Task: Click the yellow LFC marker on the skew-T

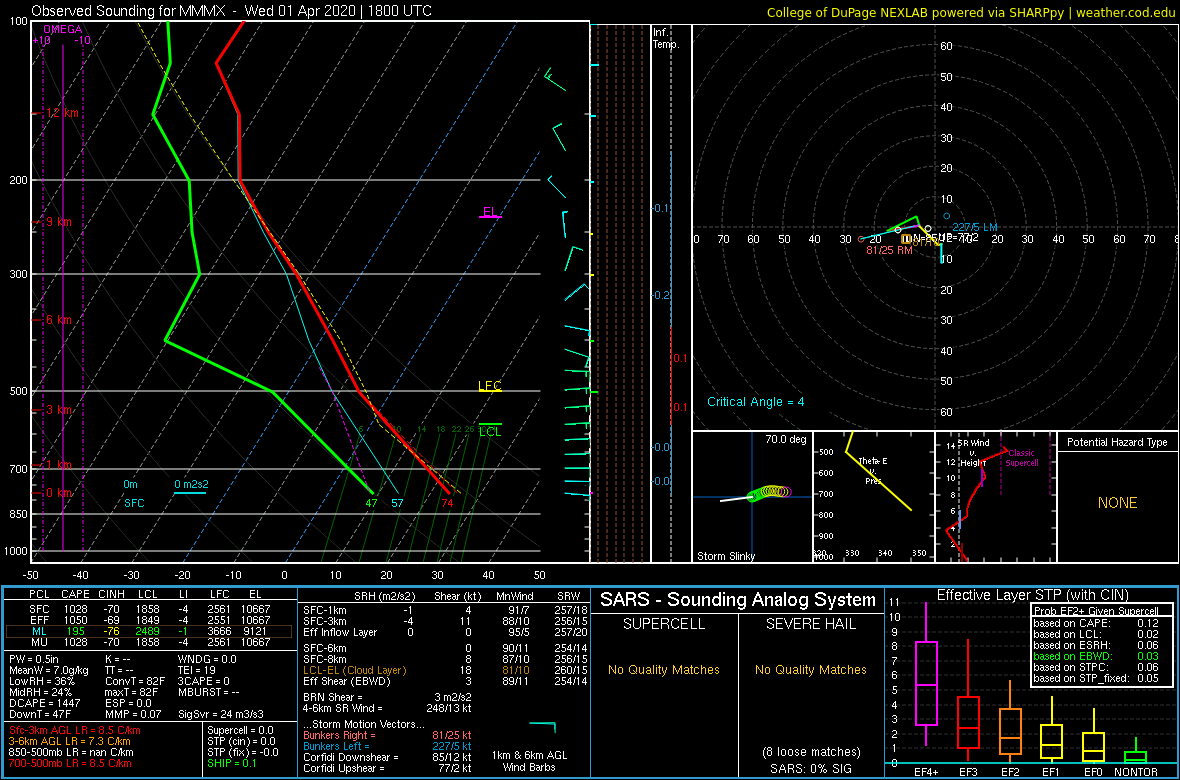Action: pyautogui.click(x=490, y=386)
